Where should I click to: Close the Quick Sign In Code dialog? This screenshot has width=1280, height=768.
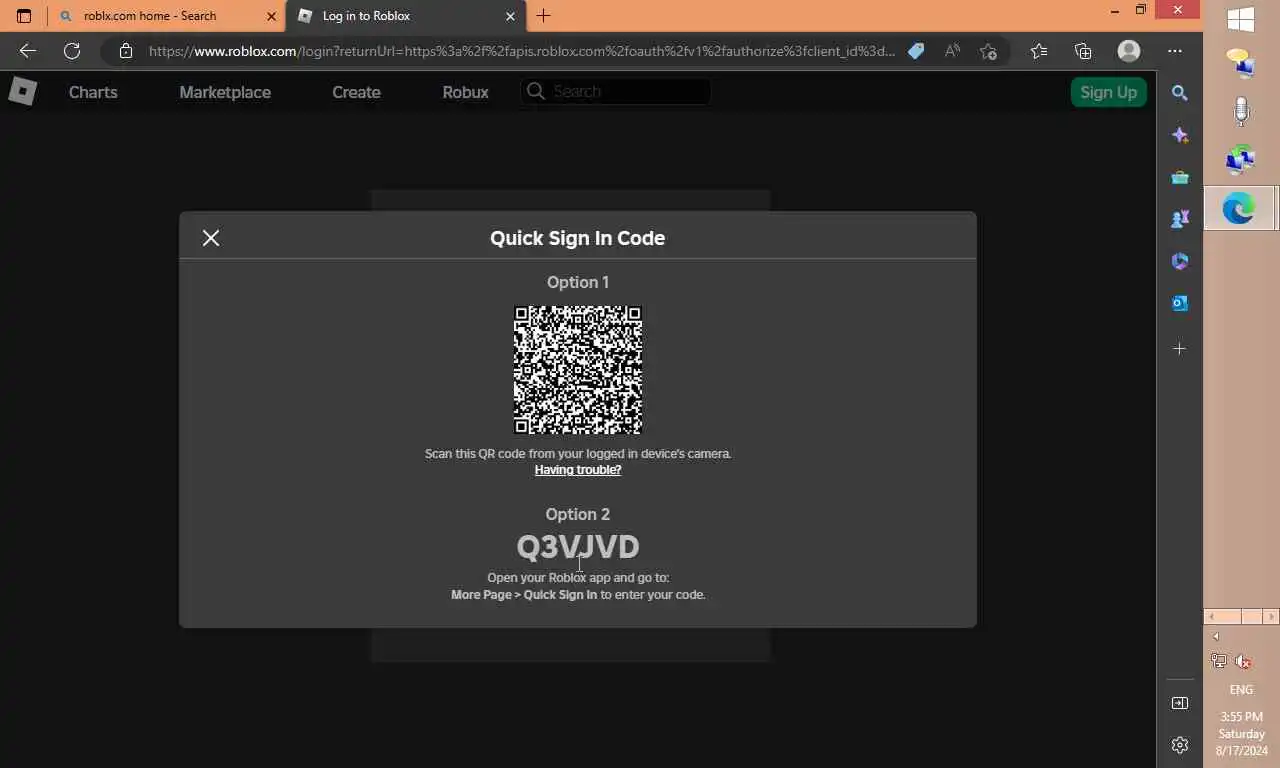coord(211,238)
